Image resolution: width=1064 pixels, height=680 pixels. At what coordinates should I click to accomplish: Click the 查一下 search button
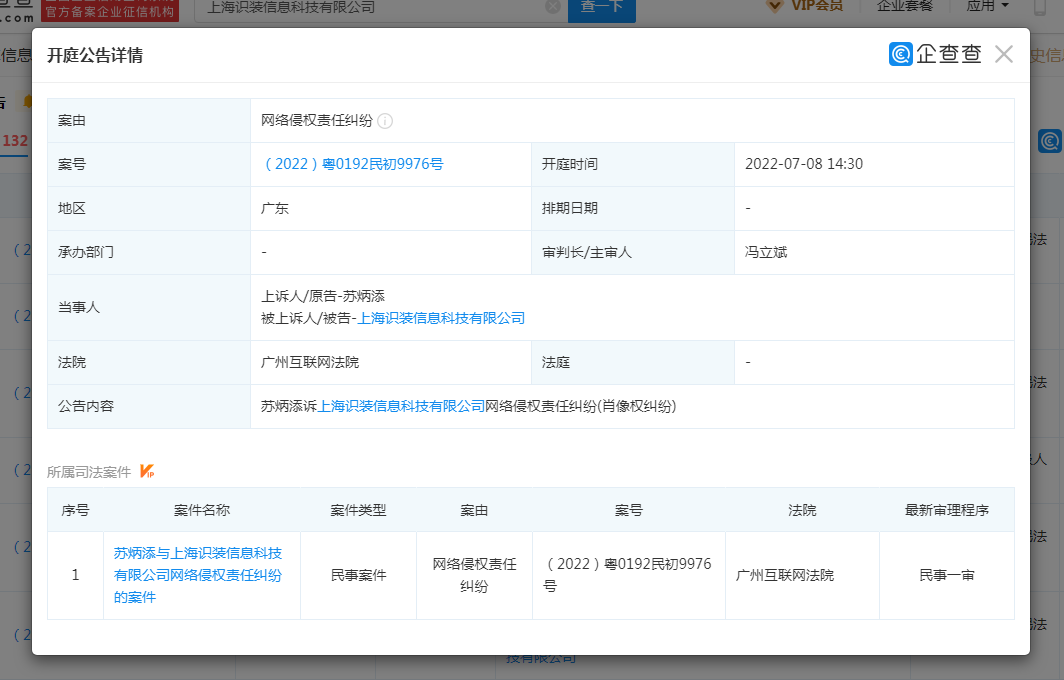click(601, 8)
